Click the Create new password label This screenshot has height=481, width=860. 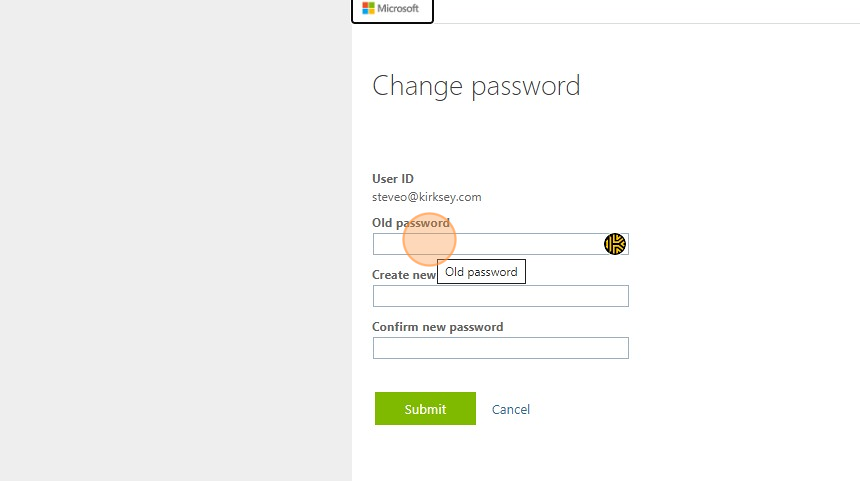coord(403,275)
